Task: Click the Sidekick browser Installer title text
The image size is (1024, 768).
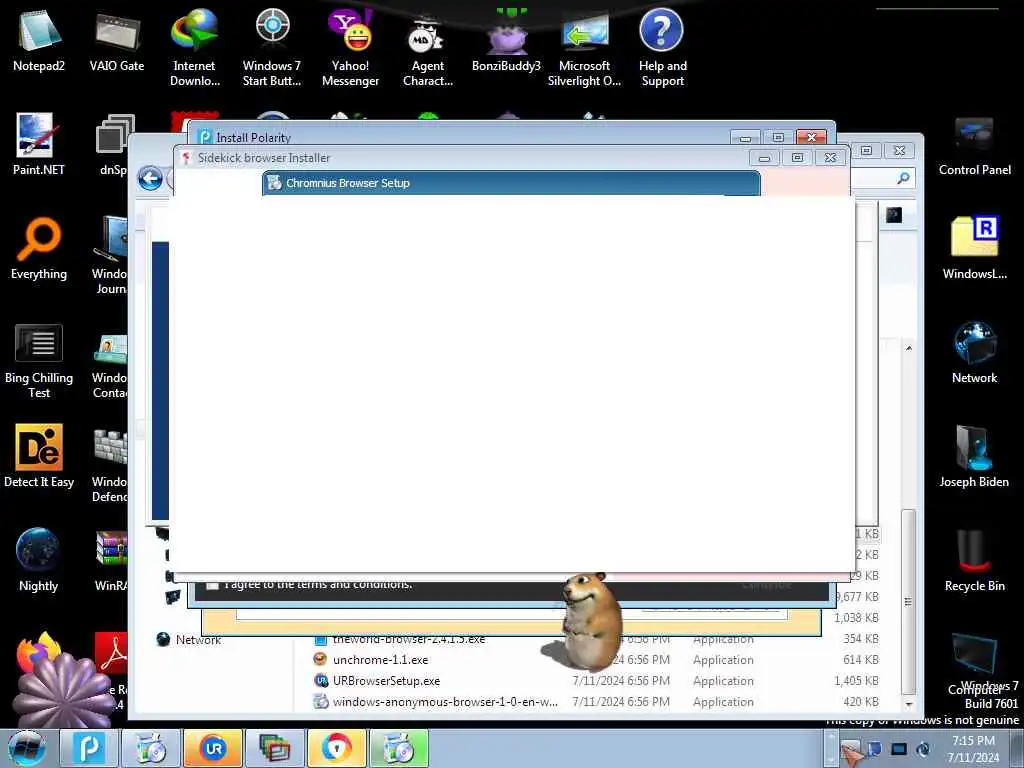Action: tap(264, 157)
